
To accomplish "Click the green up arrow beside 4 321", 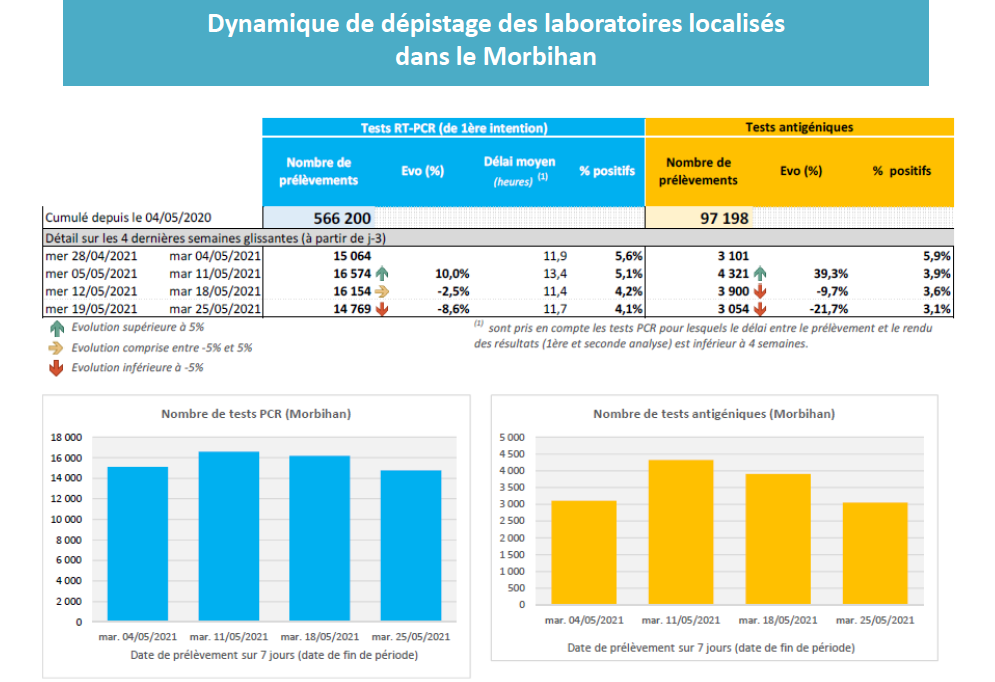I will tap(760, 273).
